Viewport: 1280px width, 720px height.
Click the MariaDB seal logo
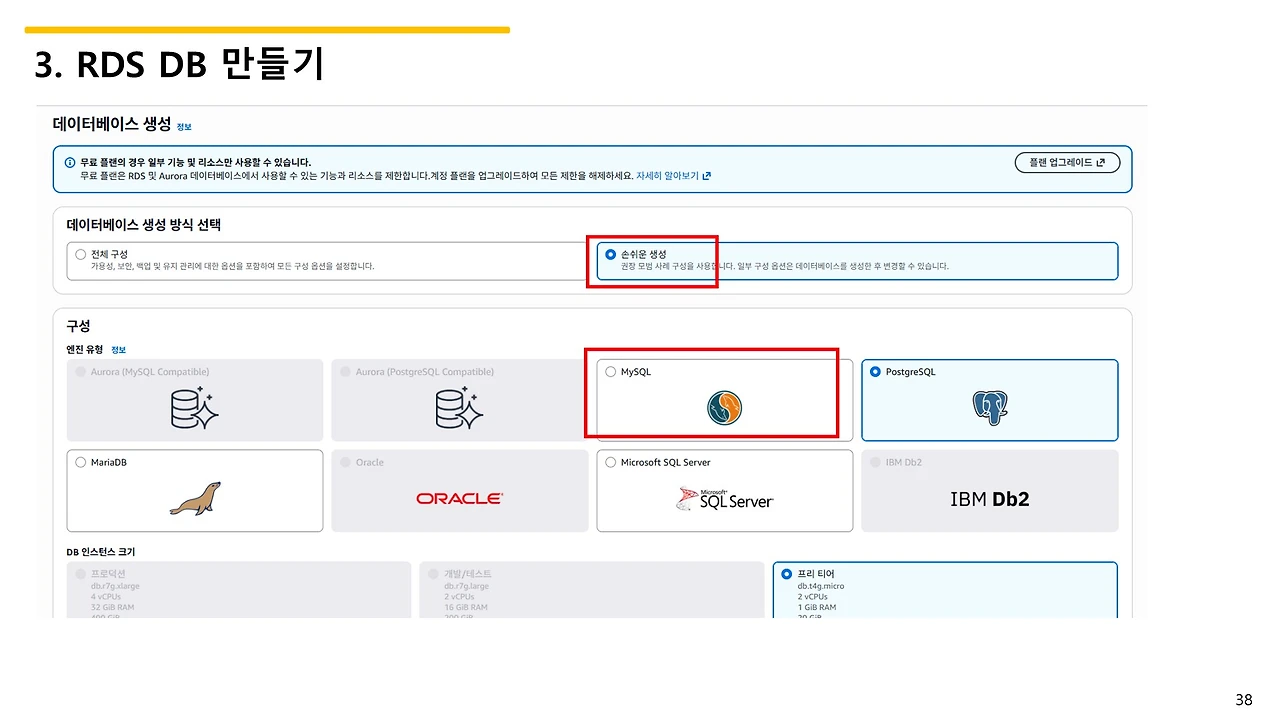coord(195,498)
